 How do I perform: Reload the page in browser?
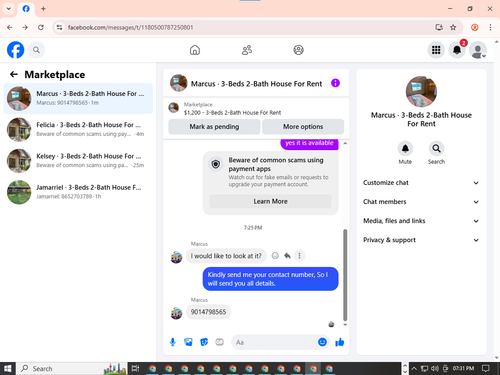tap(41, 27)
